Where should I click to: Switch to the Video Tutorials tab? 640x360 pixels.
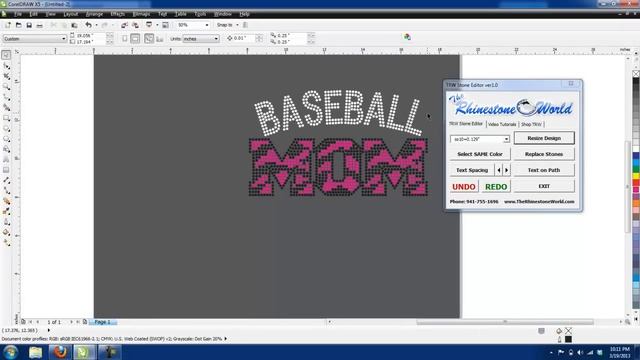pos(502,124)
